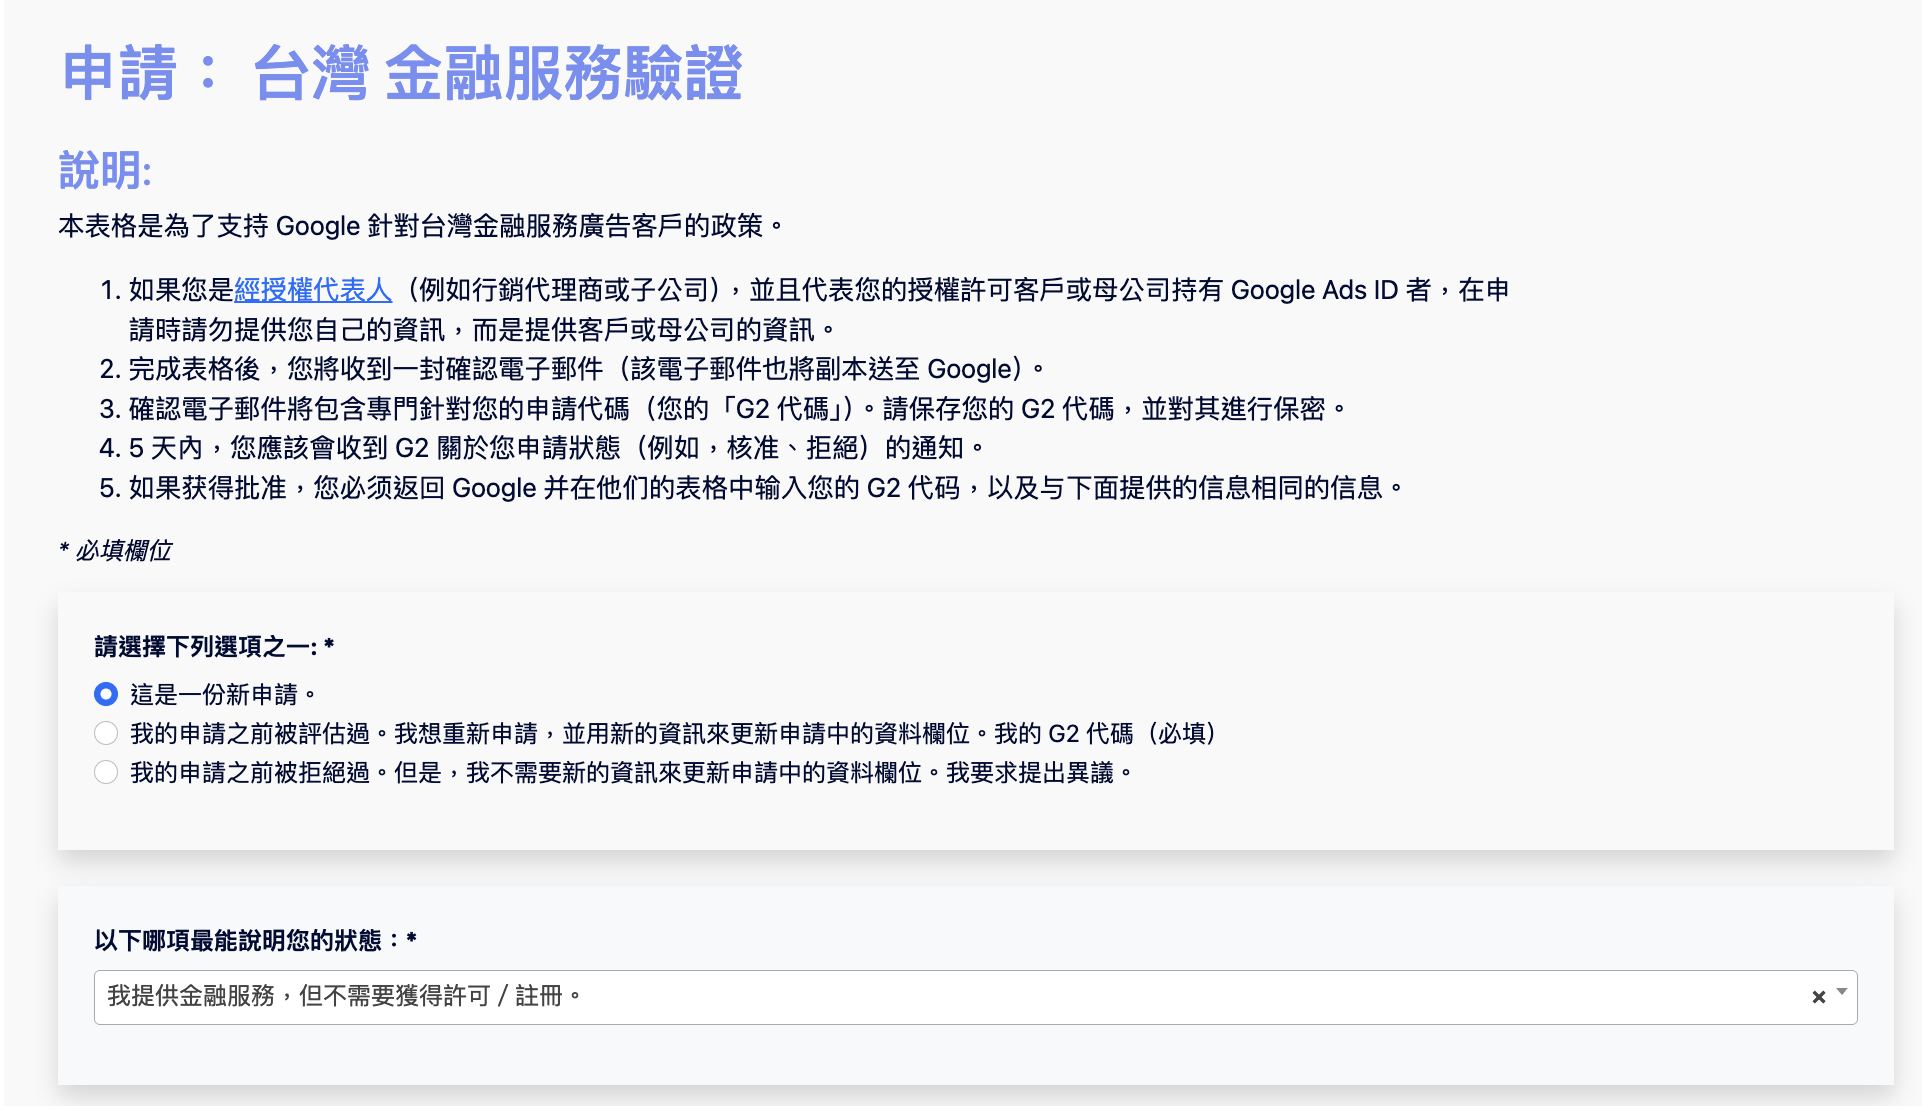1922x1106 pixels.
Task: Click label '請選擇下列選項之一: *'
Action: [x=214, y=647]
